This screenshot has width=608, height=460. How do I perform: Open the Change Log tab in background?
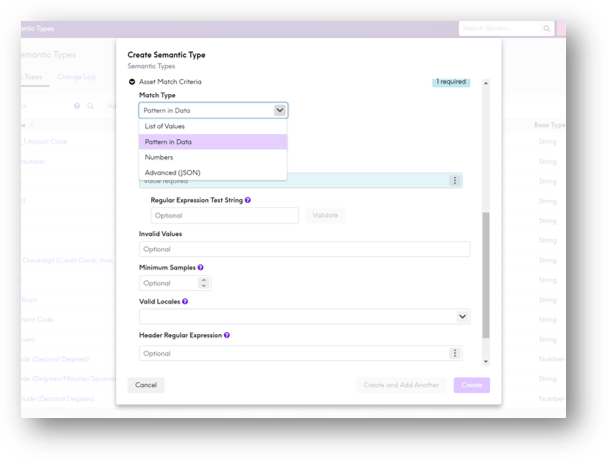point(76,77)
